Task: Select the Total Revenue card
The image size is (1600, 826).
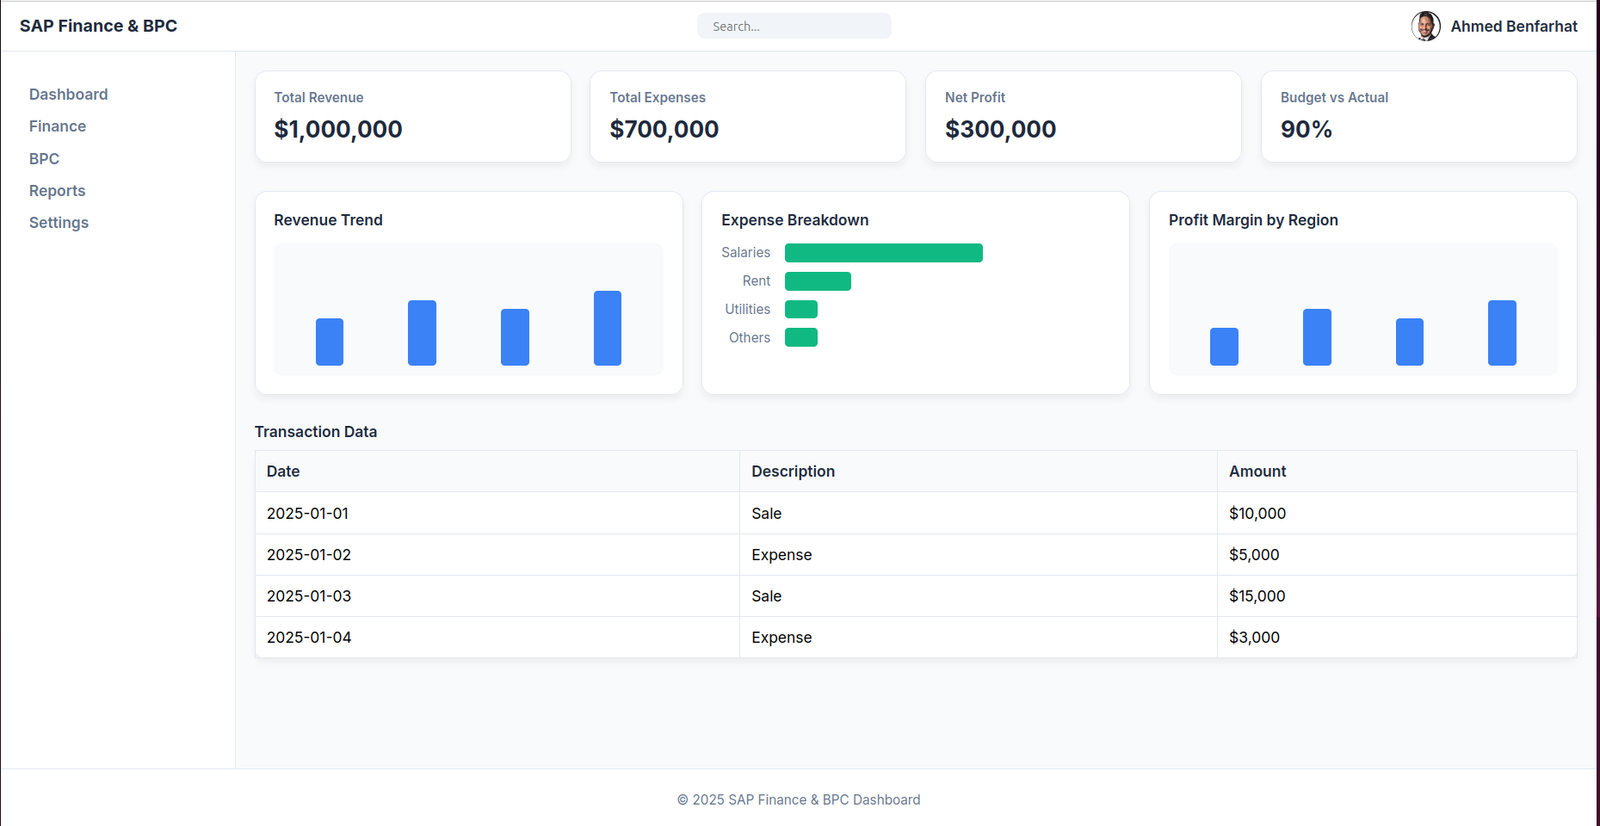Action: [412, 116]
